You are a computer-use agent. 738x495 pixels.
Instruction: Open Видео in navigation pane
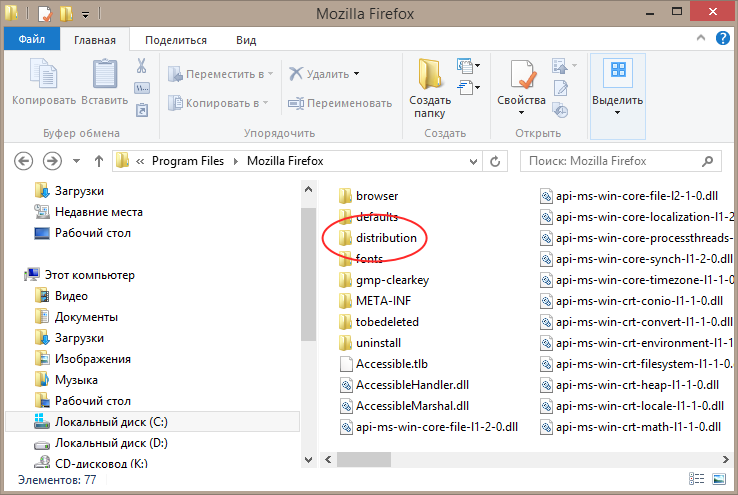[x=61, y=296]
